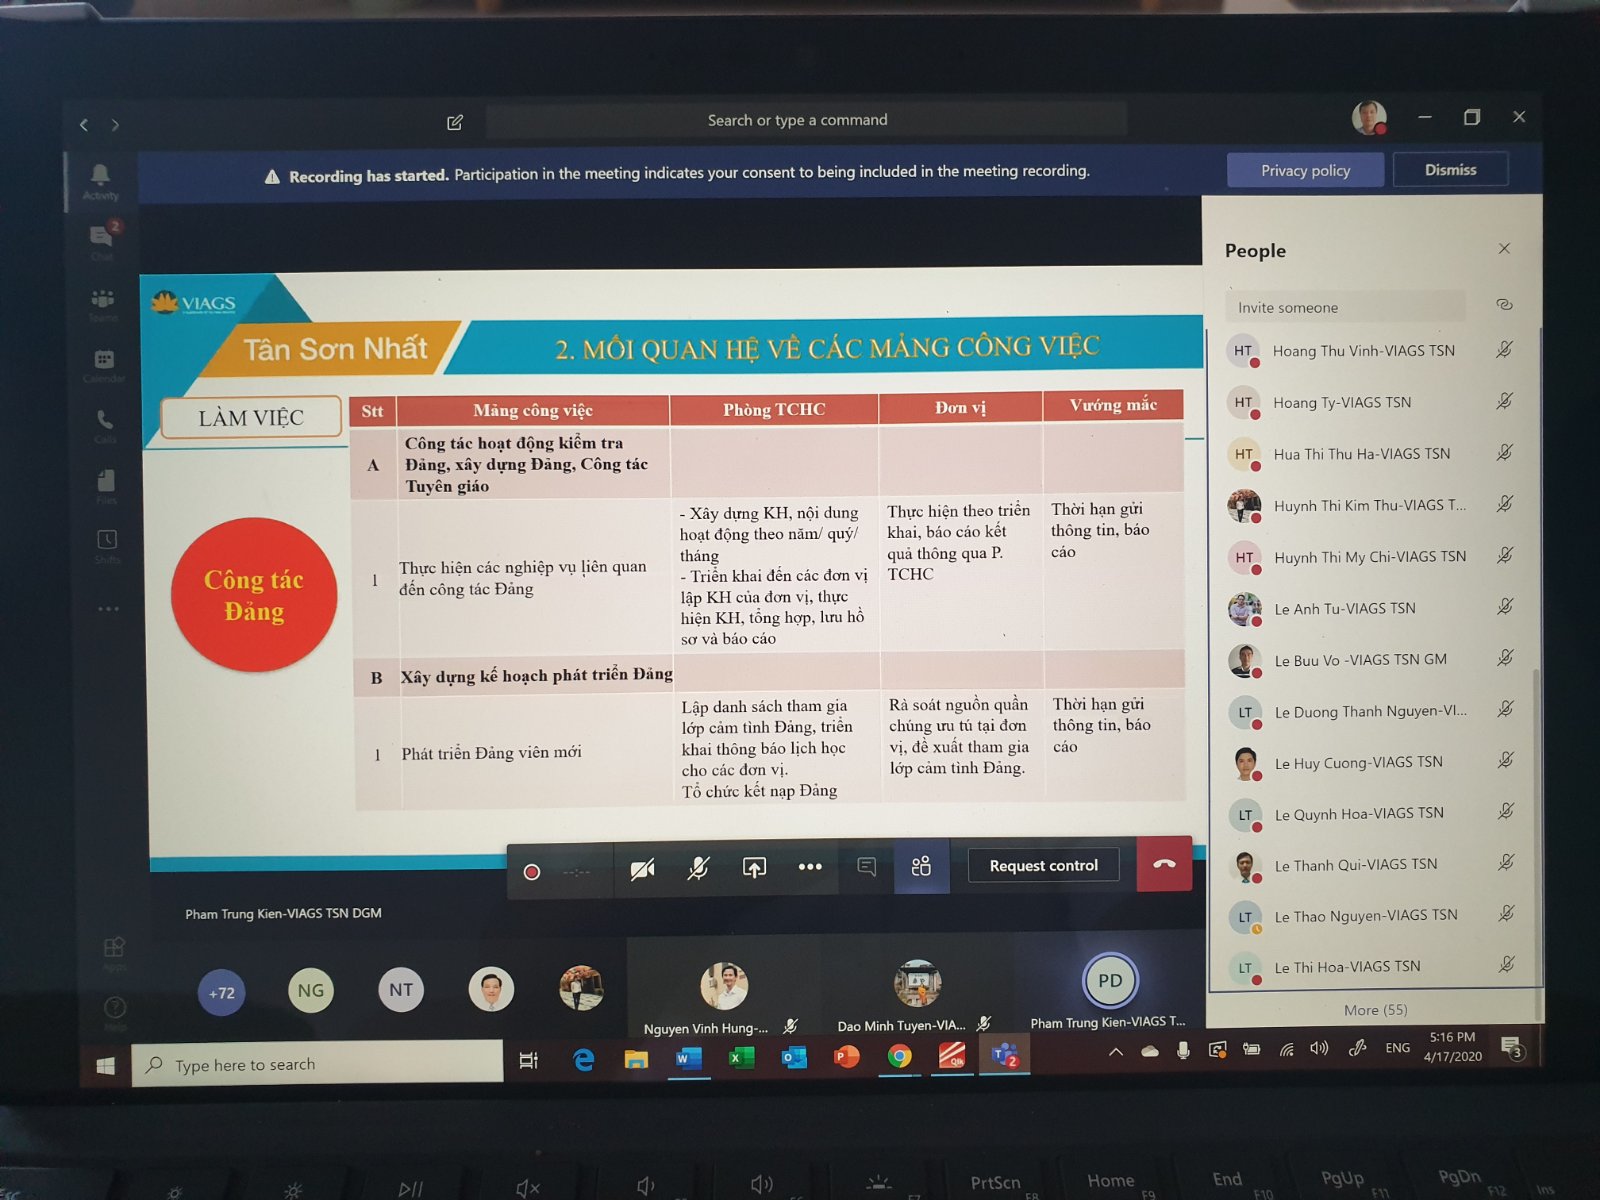Open the profile picture menu in title bar
1600x1200 pixels.
coord(1369,117)
